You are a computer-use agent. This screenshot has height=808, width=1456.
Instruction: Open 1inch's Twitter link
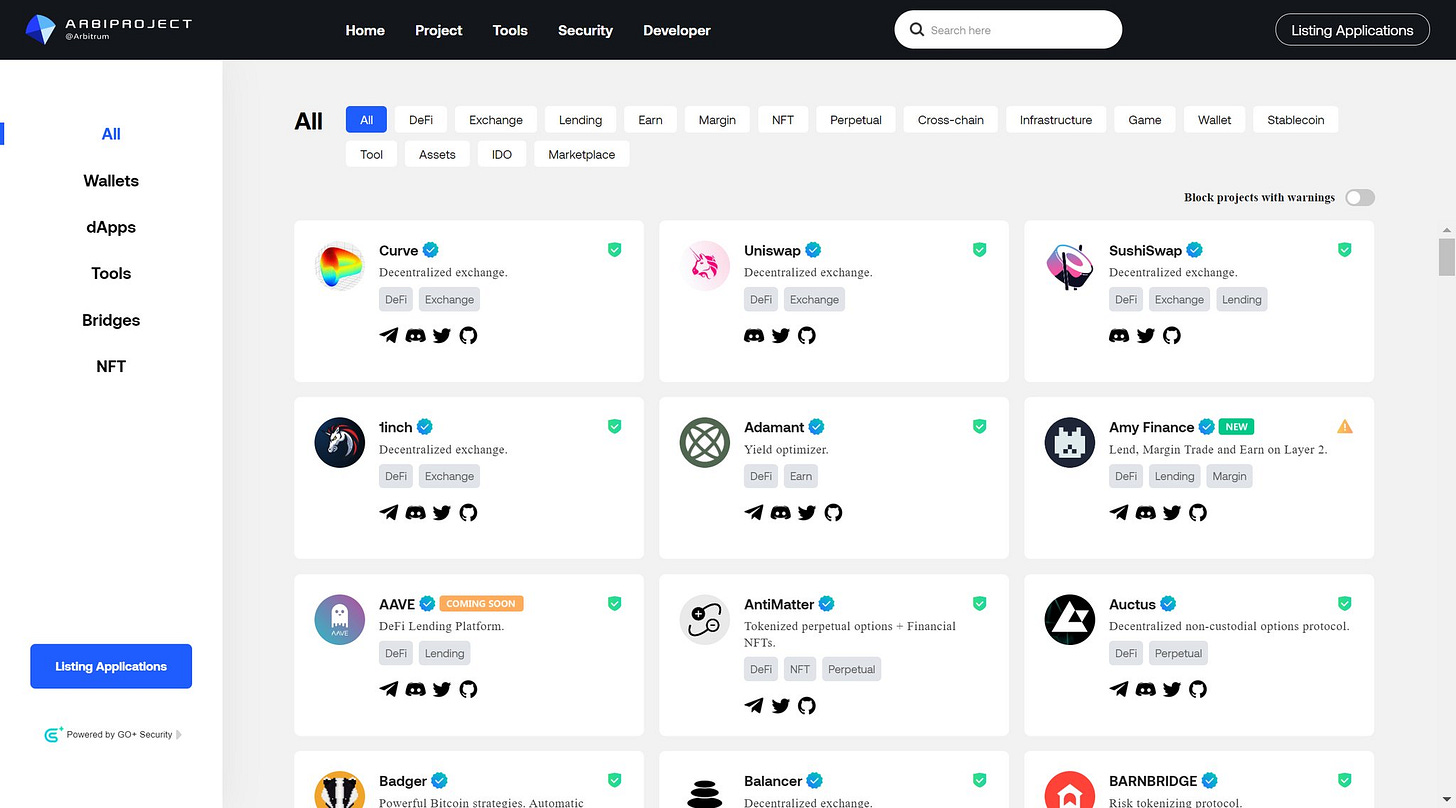tap(441, 512)
